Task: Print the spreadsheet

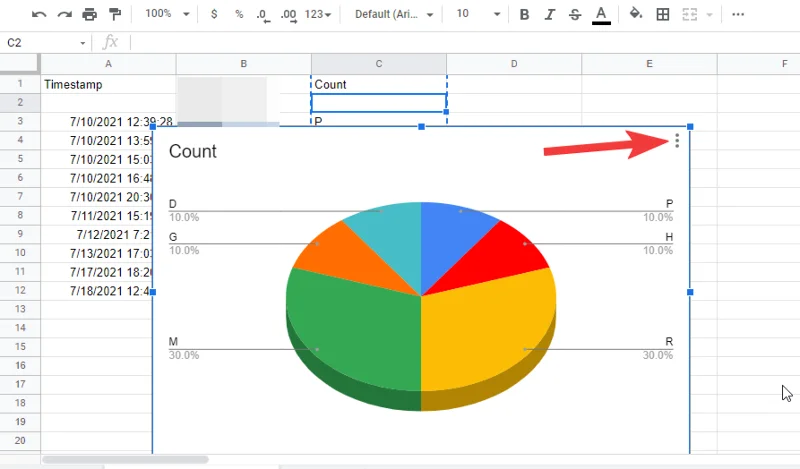Action: (x=89, y=14)
